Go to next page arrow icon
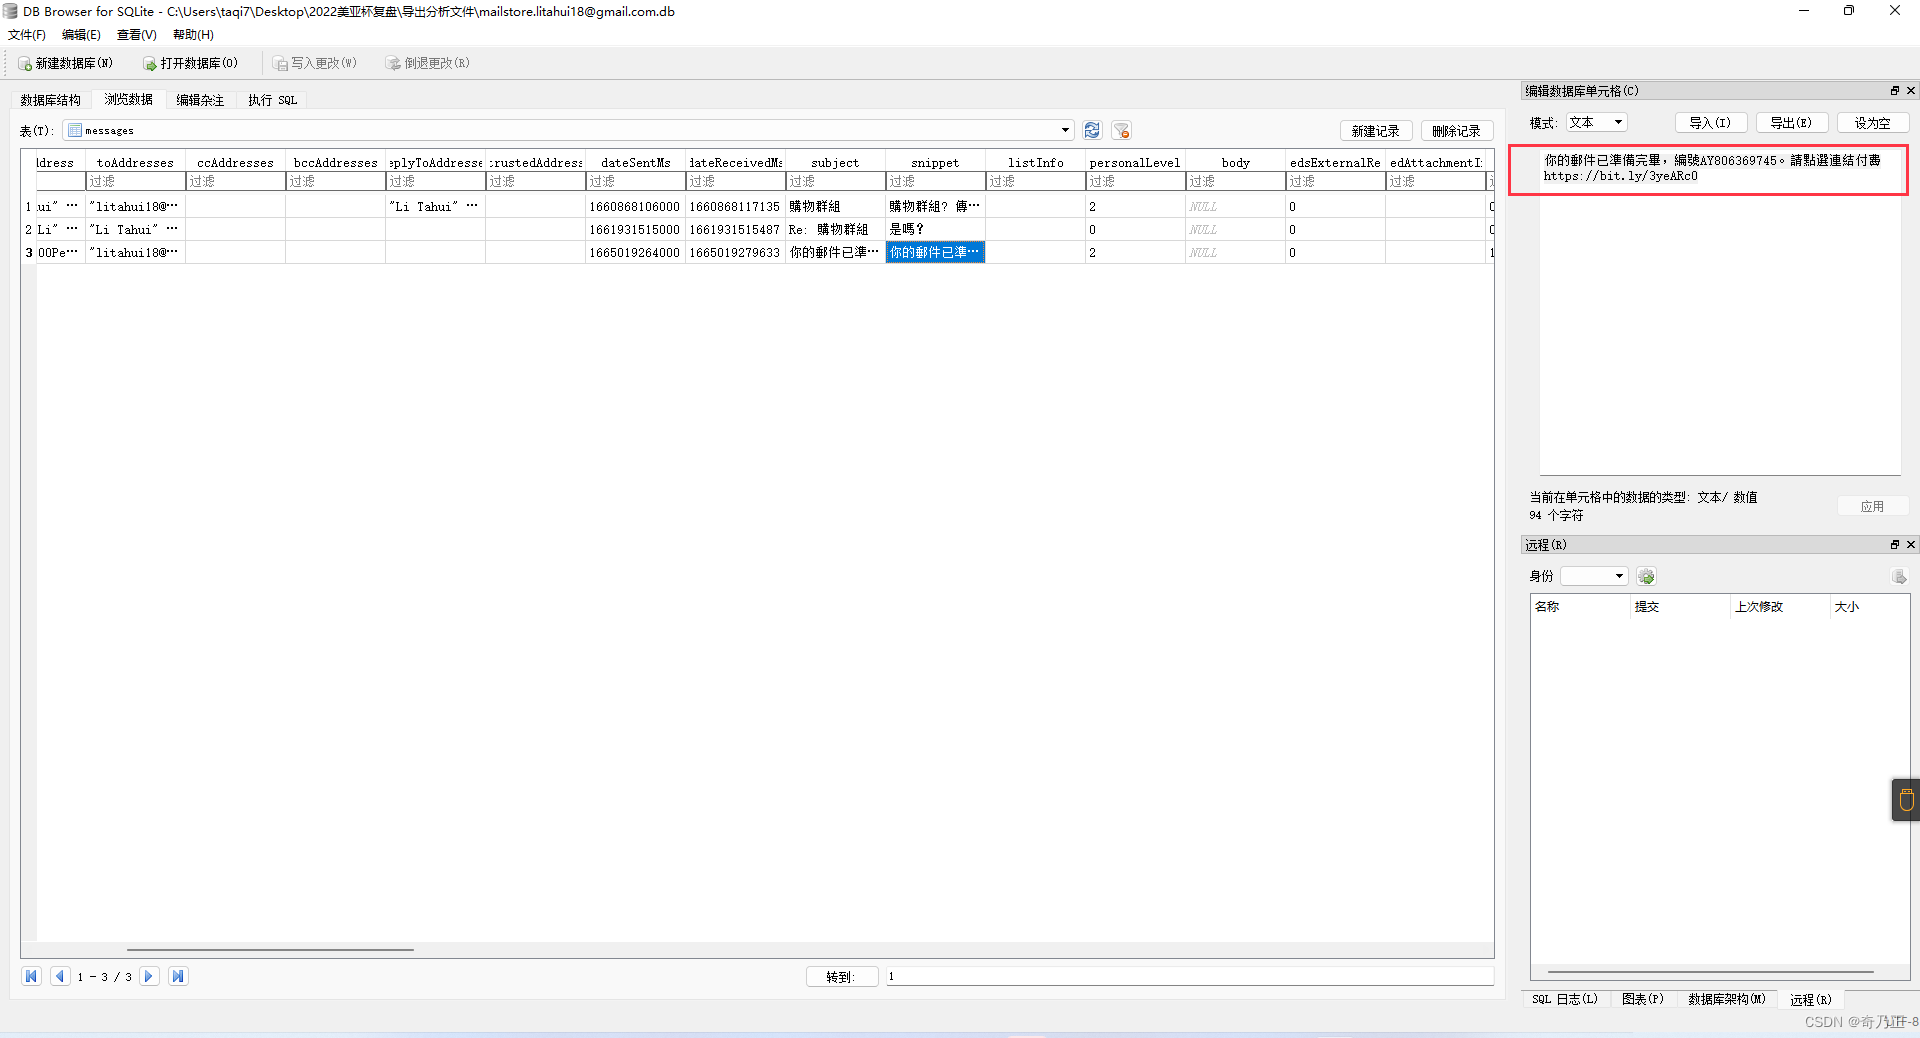Viewport: 1920px width, 1038px height. [149, 976]
